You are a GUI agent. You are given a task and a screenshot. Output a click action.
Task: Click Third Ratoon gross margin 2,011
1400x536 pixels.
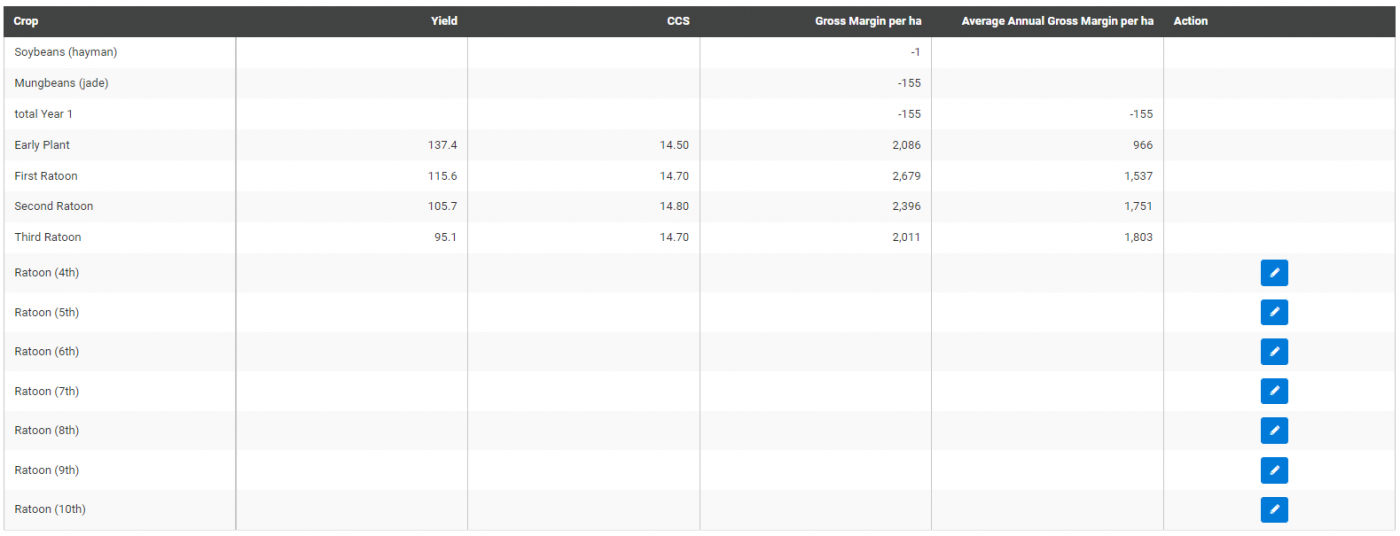pyautogui.click(x=903, y=237)
